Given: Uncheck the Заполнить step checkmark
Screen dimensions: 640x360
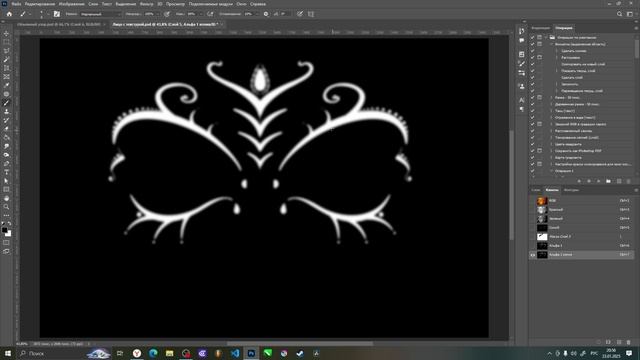Looking at the screenshot, I should pyautogui.click(x=532, y=84).
